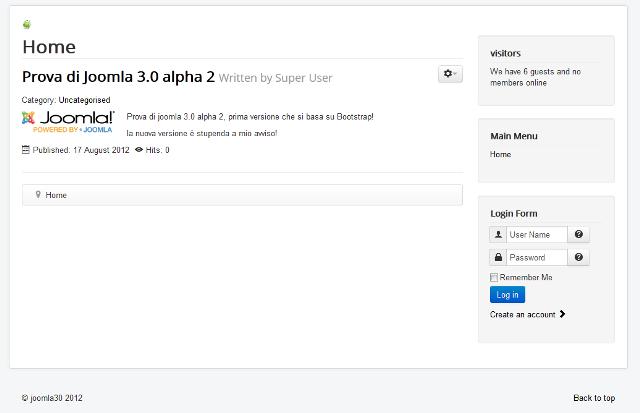Open the Uncategorised category link
Viewport: 640px width, 413px height.
coord(84,100)
